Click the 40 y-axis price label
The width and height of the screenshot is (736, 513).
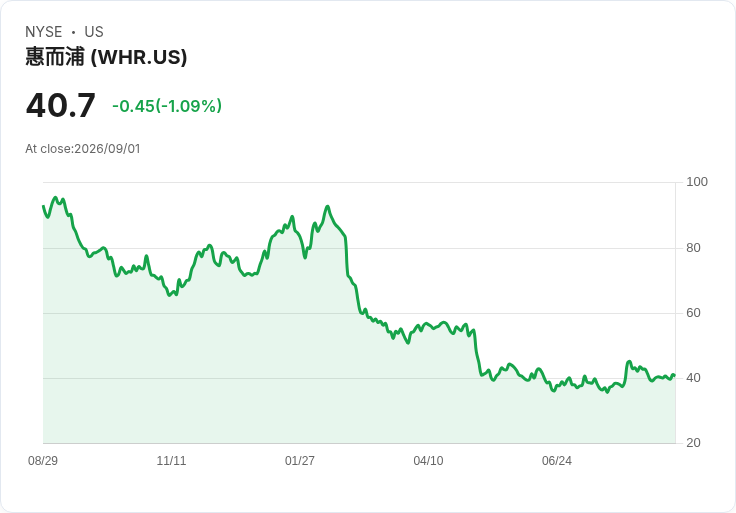(693, 378)
